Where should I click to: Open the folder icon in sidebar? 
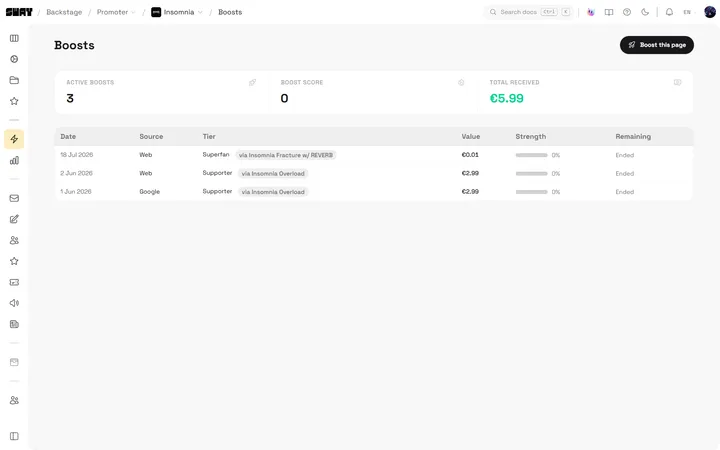[14, 80]
